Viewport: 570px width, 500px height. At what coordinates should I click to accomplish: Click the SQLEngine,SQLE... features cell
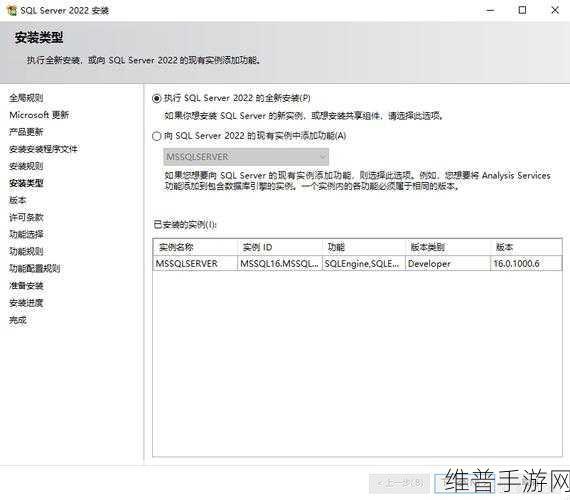coord(364,264)
